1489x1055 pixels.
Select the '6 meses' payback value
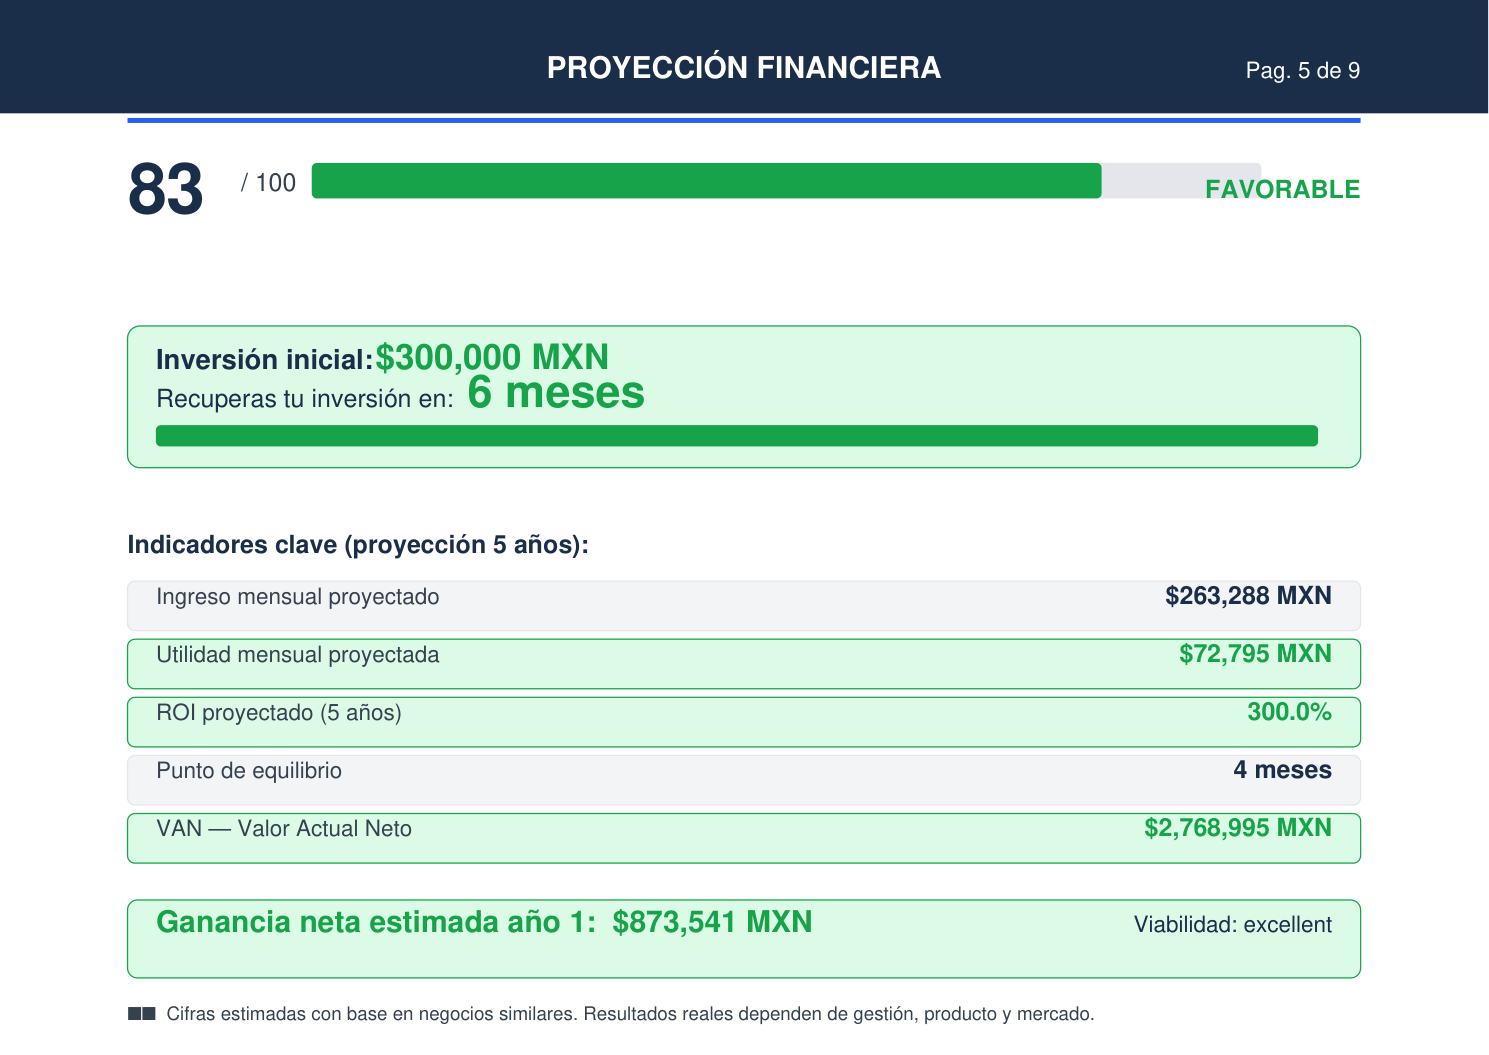[556, 393]
